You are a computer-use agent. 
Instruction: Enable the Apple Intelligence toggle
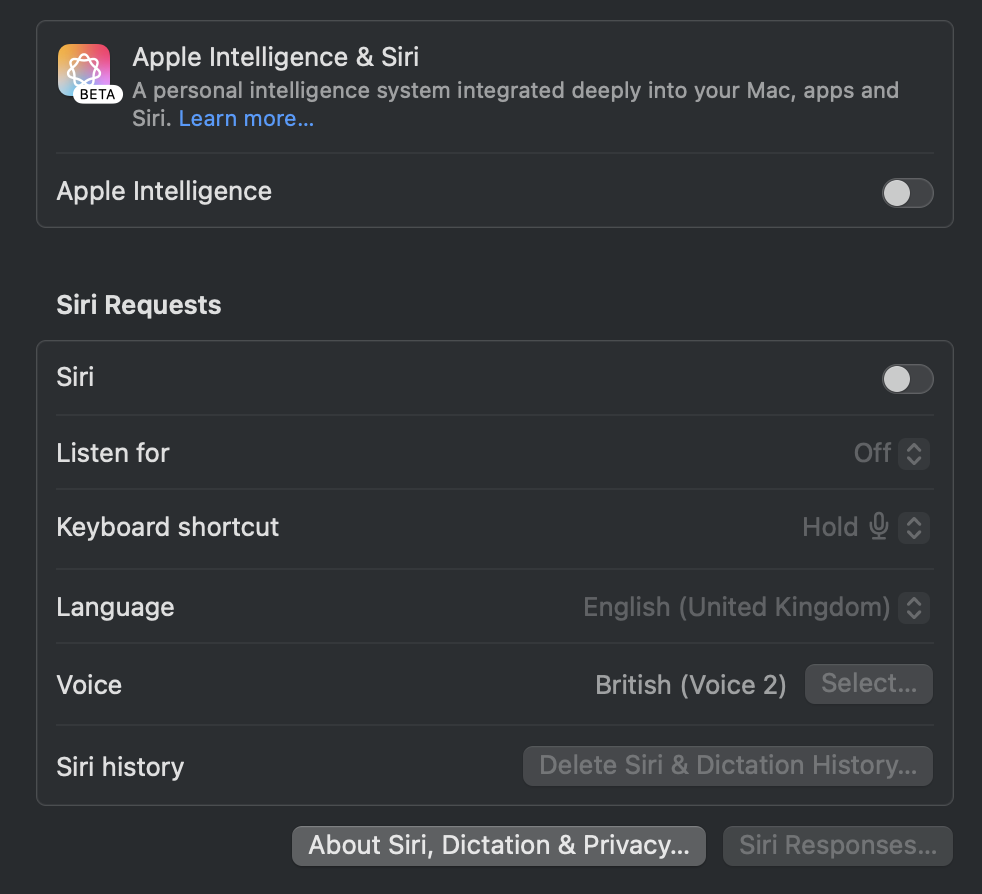pyautogui.click(x=907, y=193)
